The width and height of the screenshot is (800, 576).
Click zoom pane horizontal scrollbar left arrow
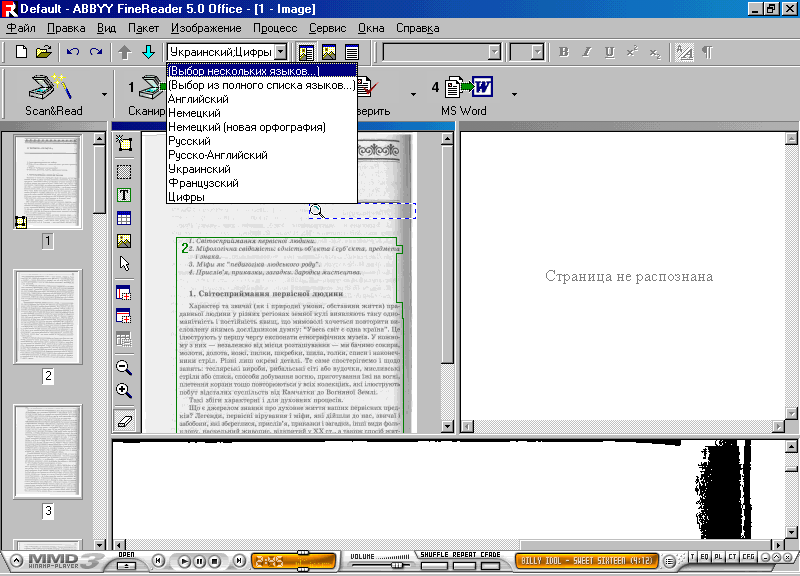tap(118, 545)
